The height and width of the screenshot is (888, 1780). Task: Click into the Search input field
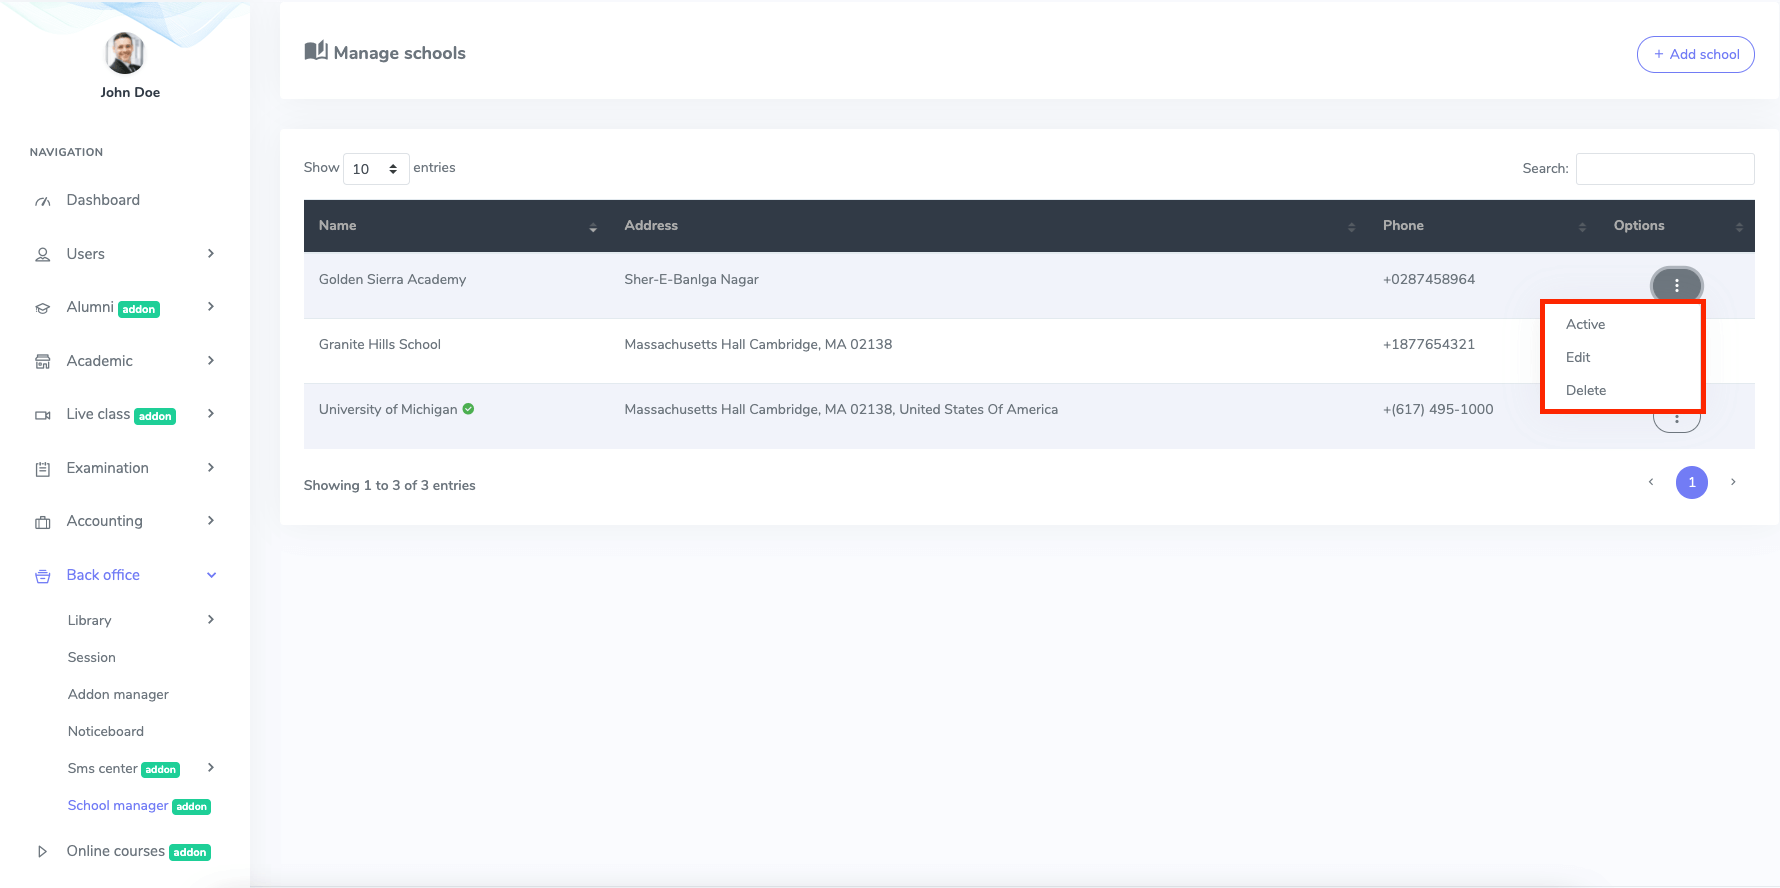click(1664, 169)
